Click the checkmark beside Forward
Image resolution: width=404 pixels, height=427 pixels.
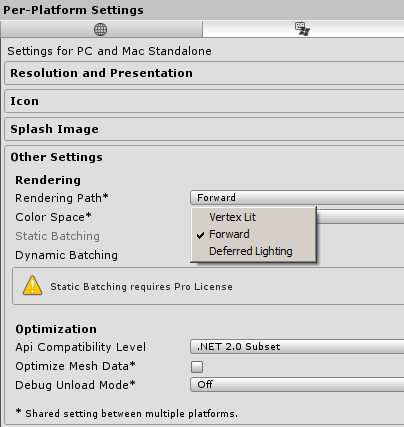pos(200,235)
